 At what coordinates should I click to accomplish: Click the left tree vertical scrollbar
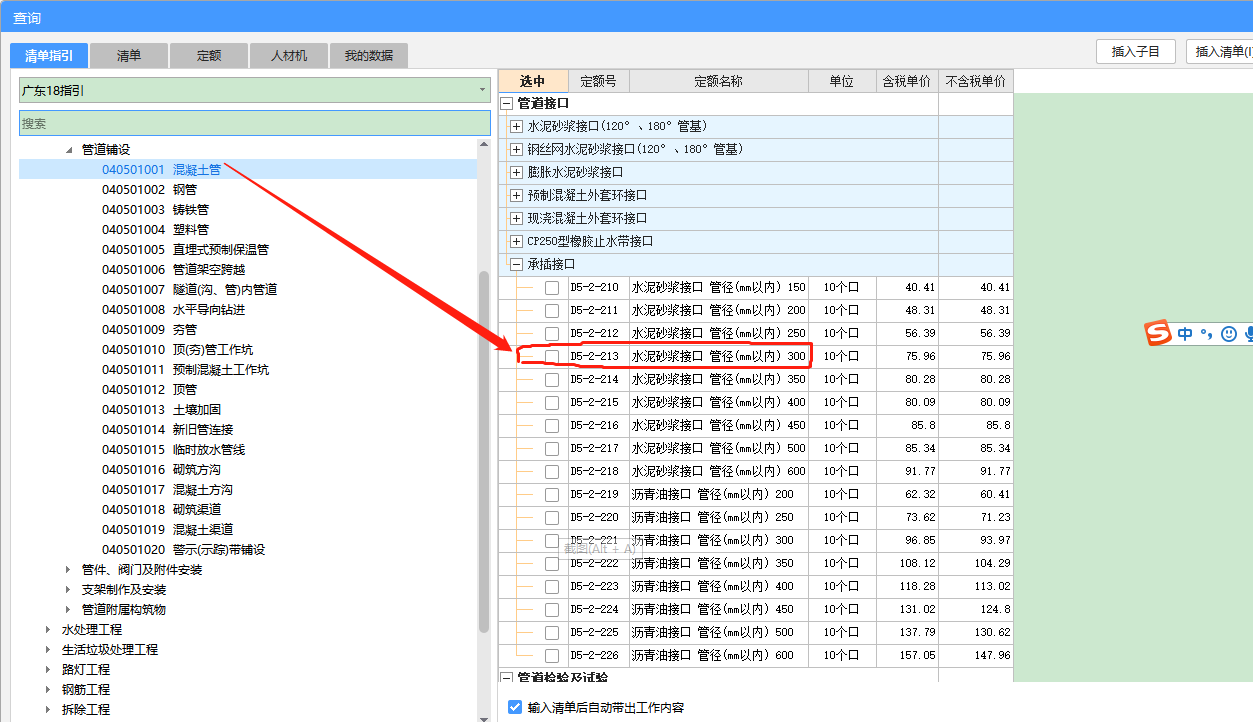[484, 450]
